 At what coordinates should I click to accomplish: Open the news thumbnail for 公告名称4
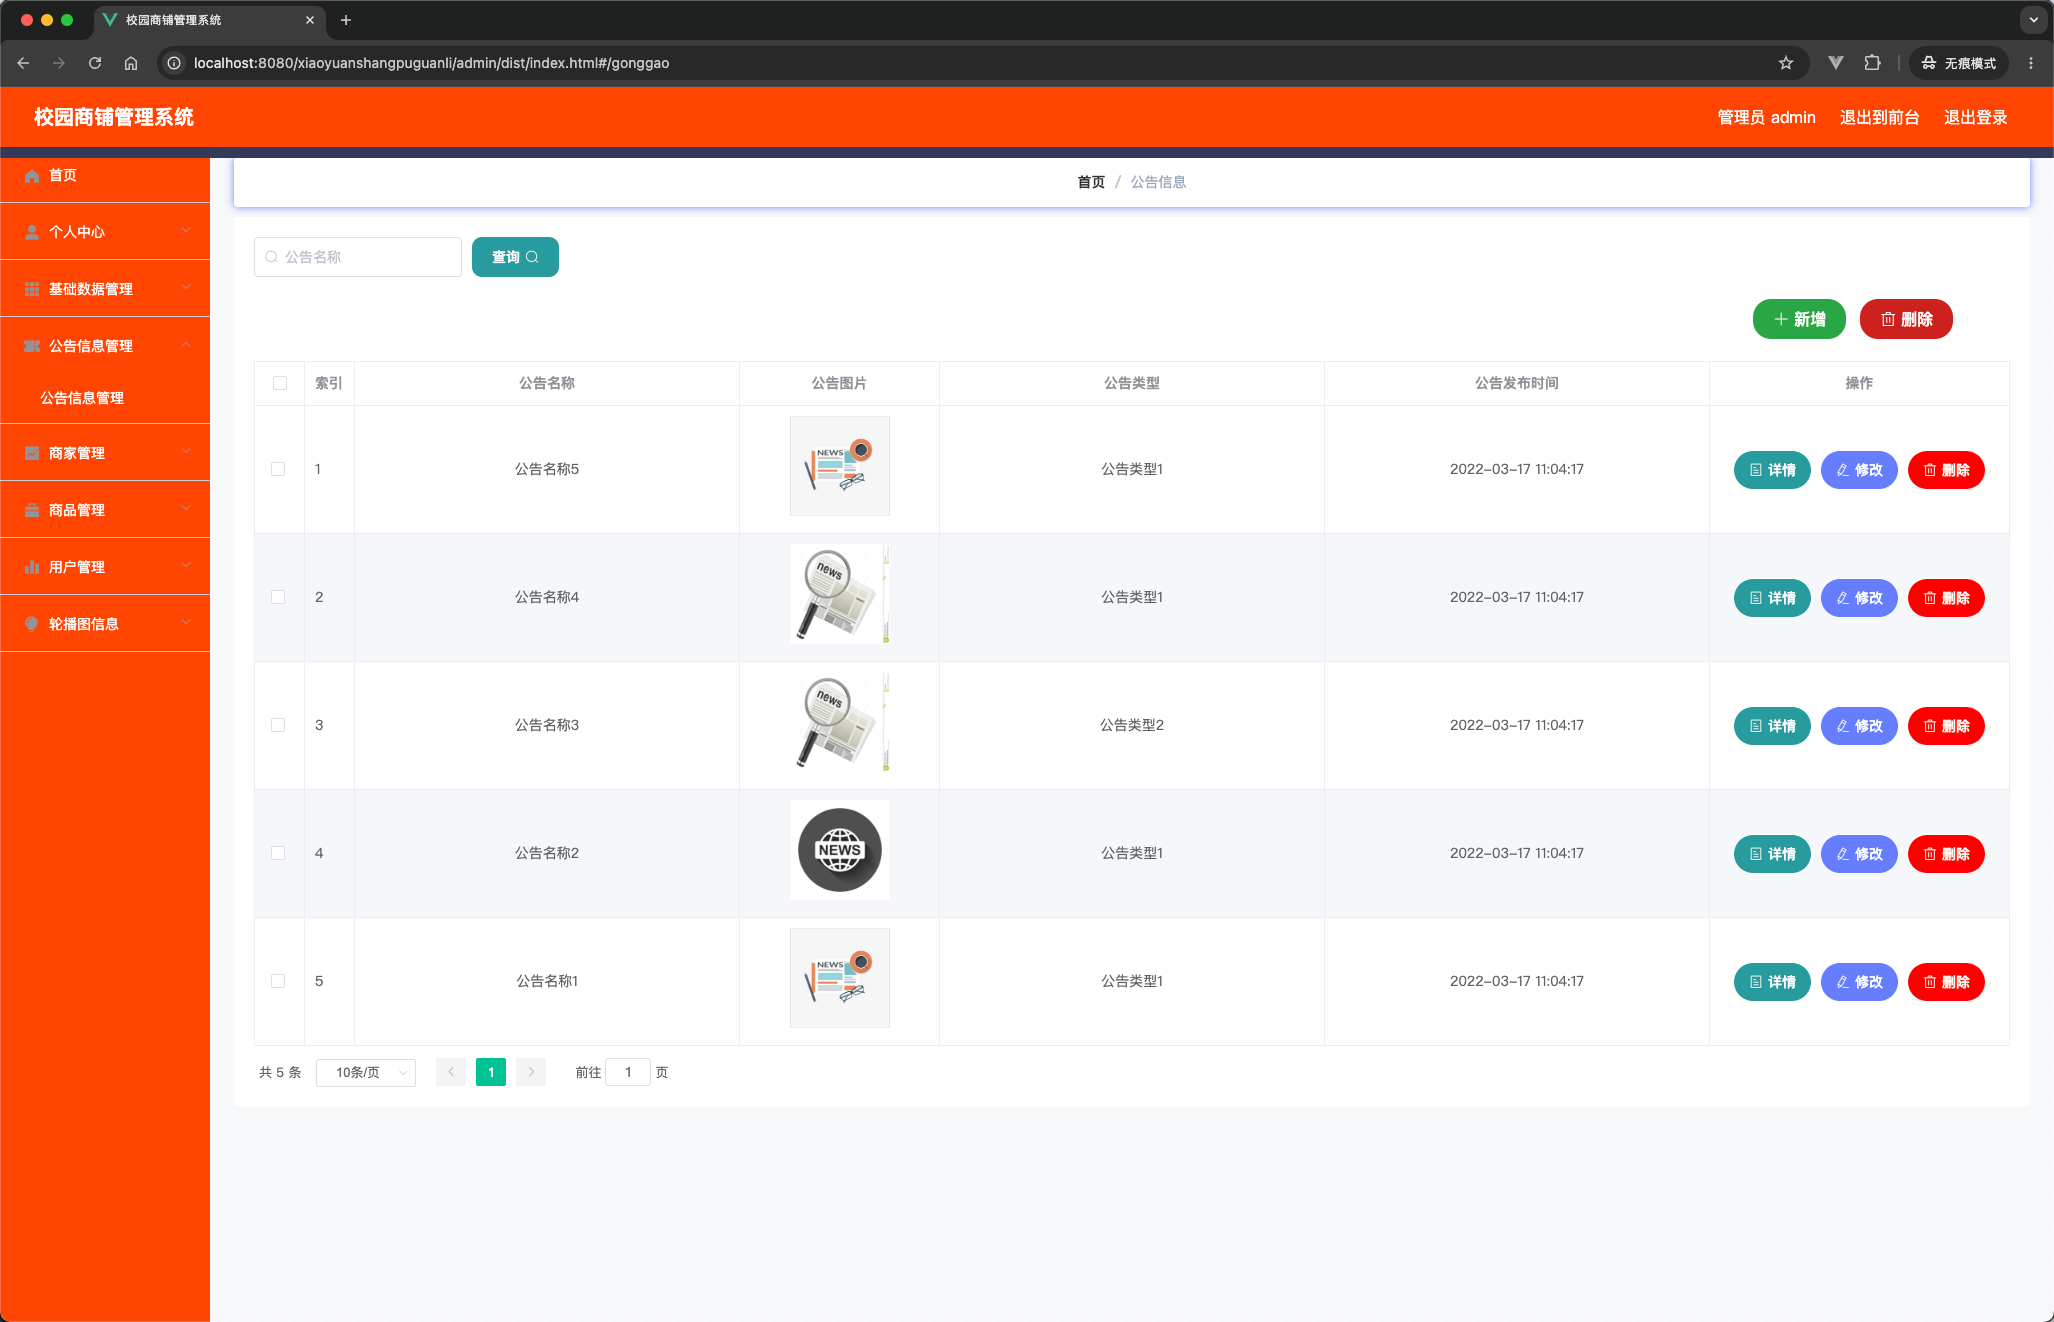840,594
